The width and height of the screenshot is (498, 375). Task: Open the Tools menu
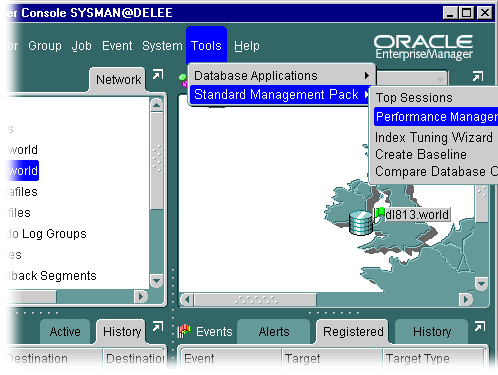(x=206, y=45)
